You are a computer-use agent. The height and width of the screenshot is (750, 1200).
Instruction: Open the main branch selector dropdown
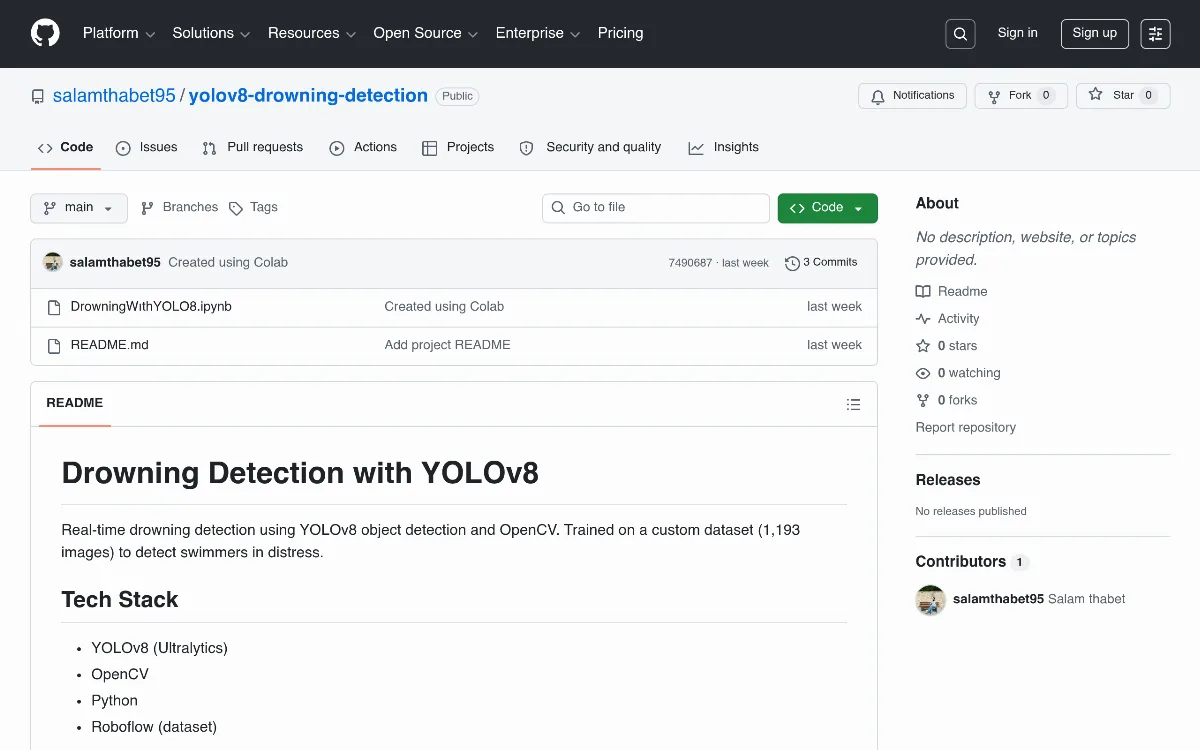79,208
